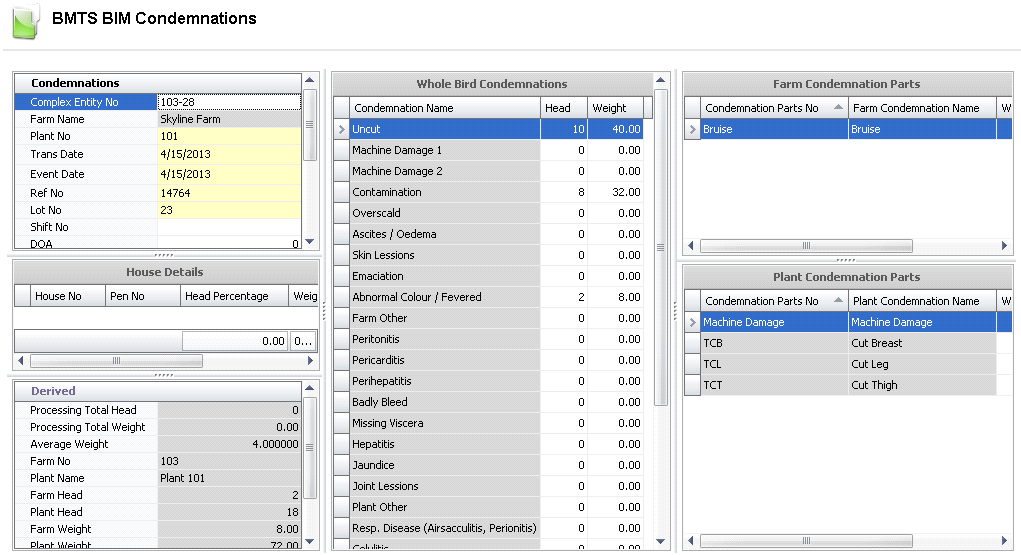
Task: Click scroll-down arrow of Whole Bird Condemnations
Action: (660, 541)
